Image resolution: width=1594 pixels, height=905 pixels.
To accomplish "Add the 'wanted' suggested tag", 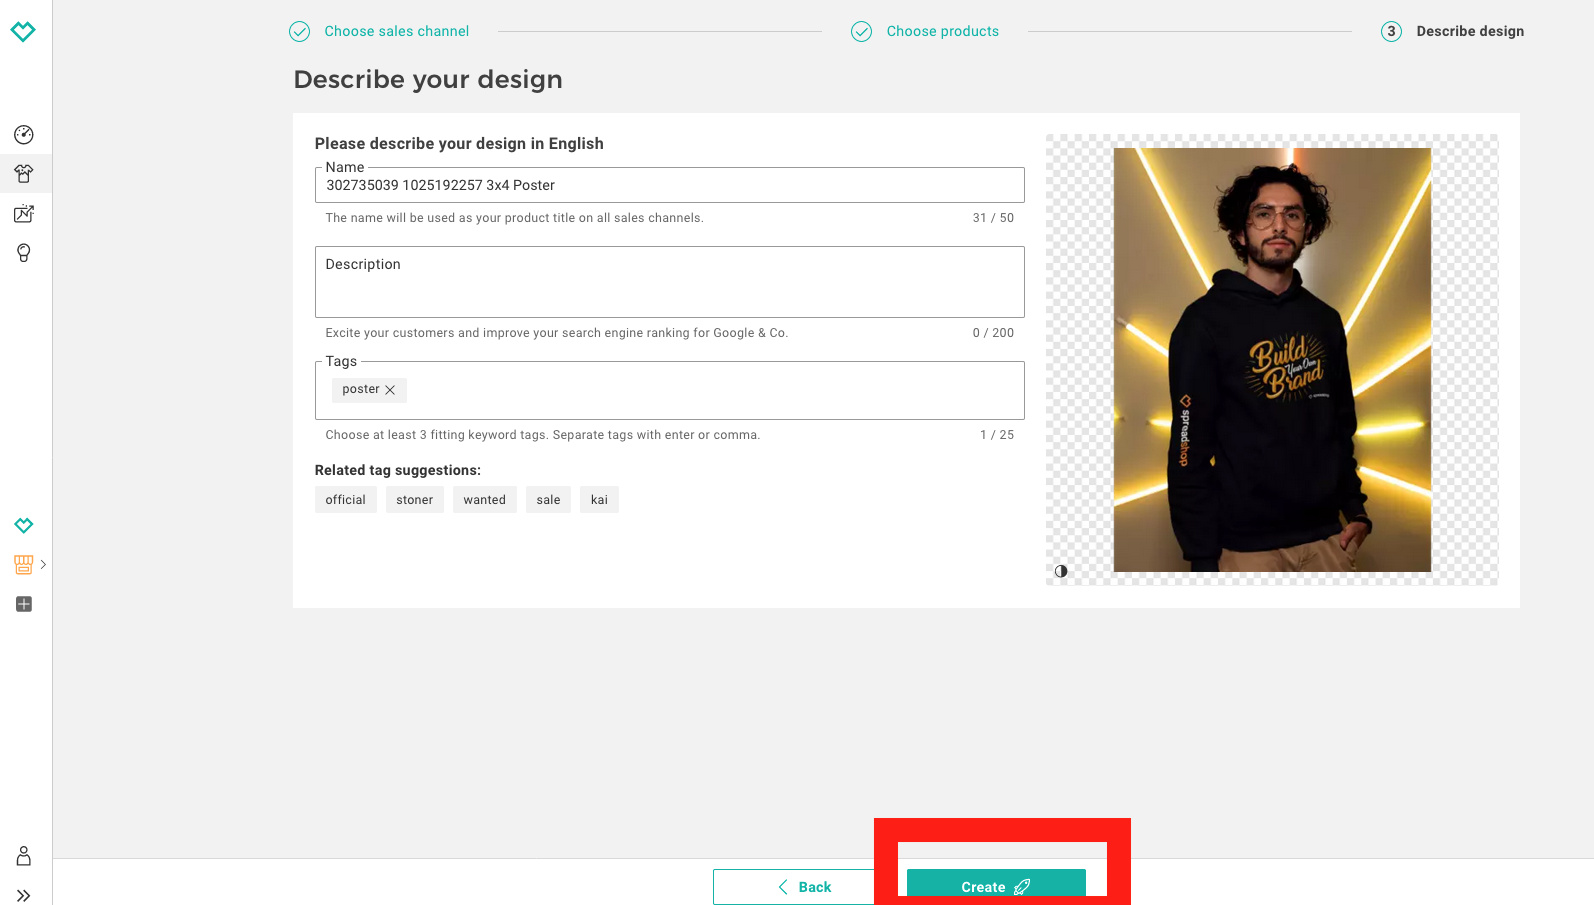I will pyautogui.click(x=484, y=500).
